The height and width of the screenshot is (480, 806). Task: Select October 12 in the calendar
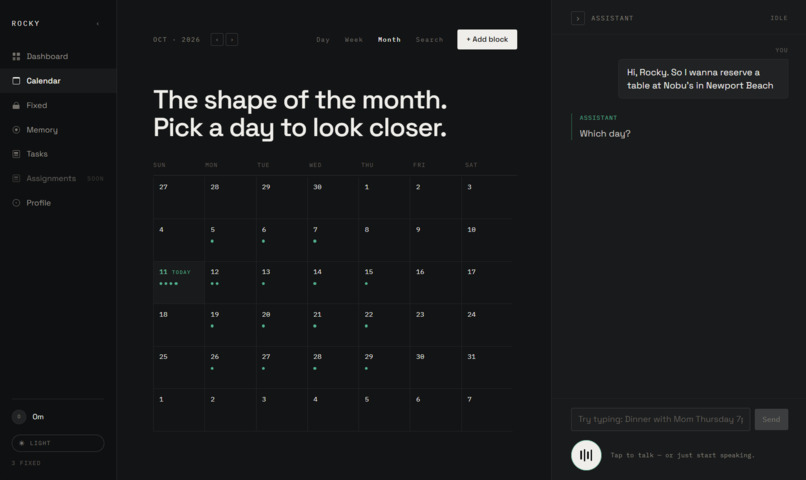point(230,282)
